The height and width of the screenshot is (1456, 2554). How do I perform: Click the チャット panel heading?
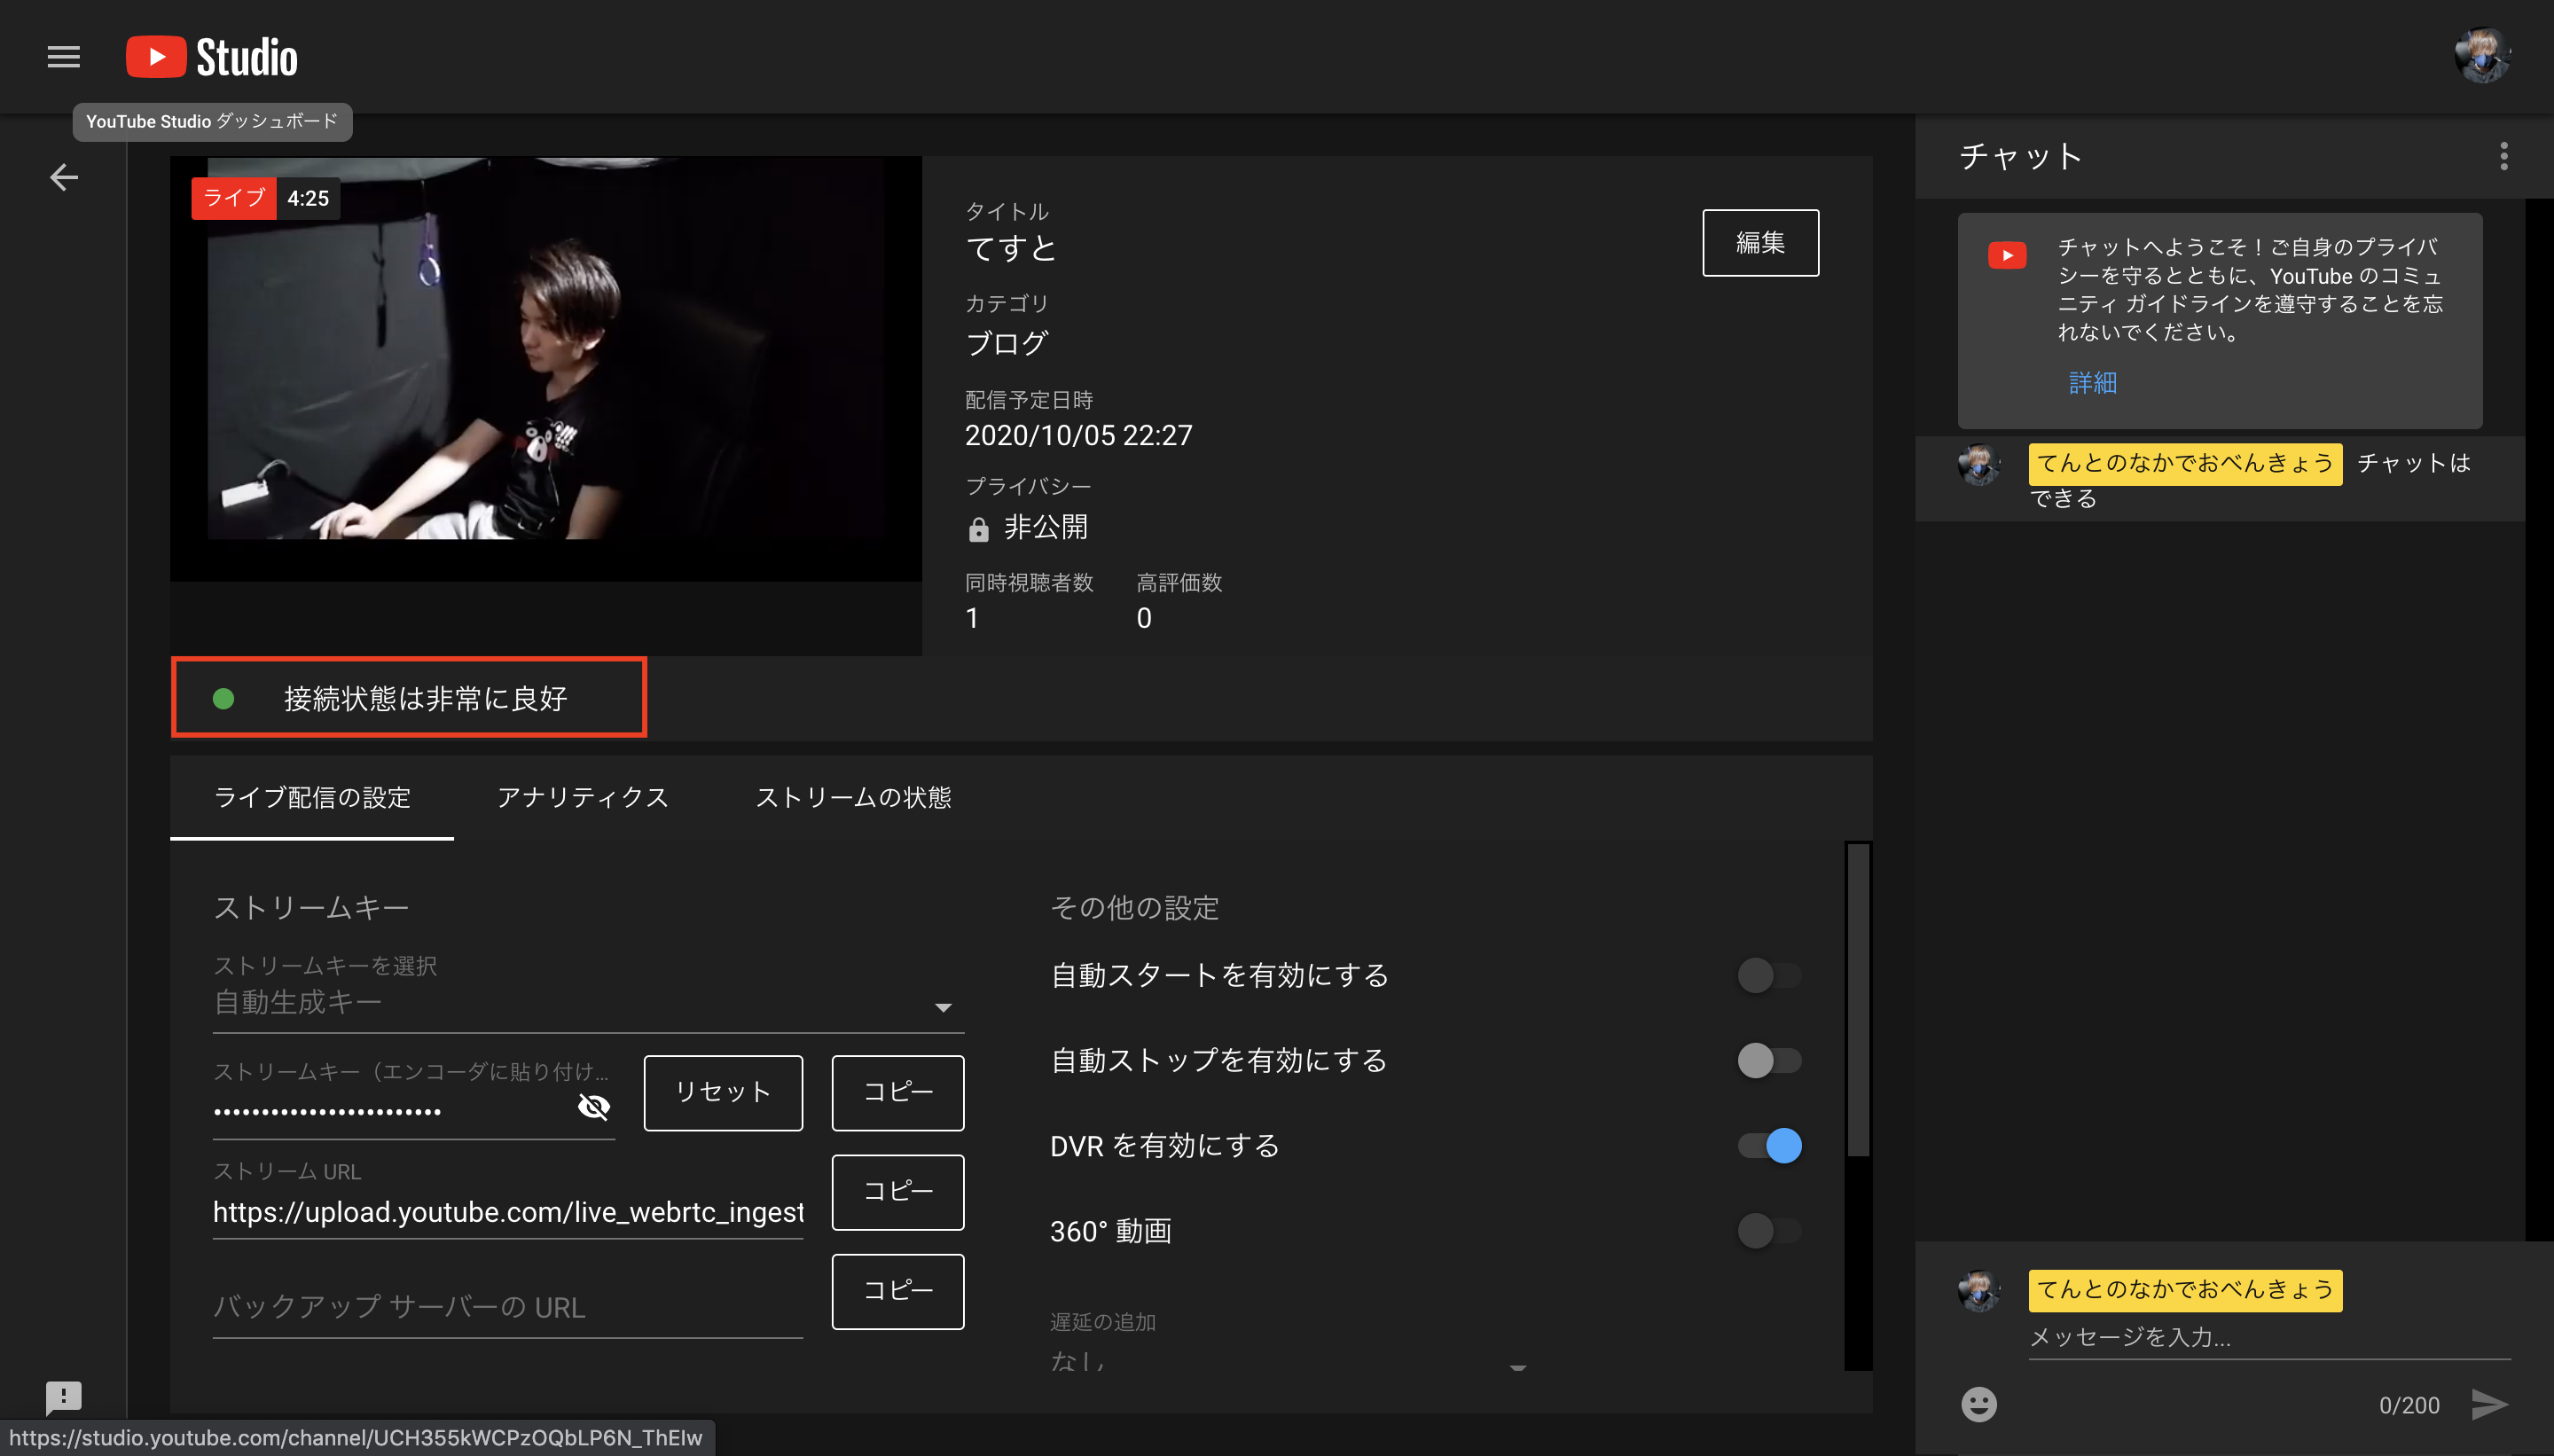pyautogui.click(x=2021, y=156)
